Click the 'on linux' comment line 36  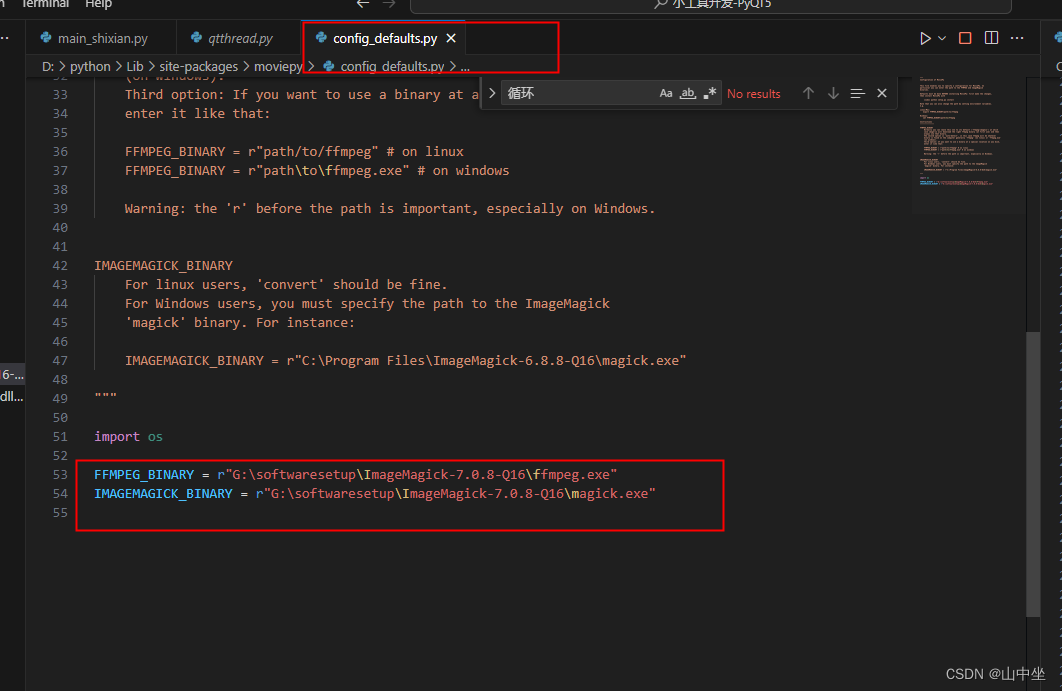tap(425, 152)
